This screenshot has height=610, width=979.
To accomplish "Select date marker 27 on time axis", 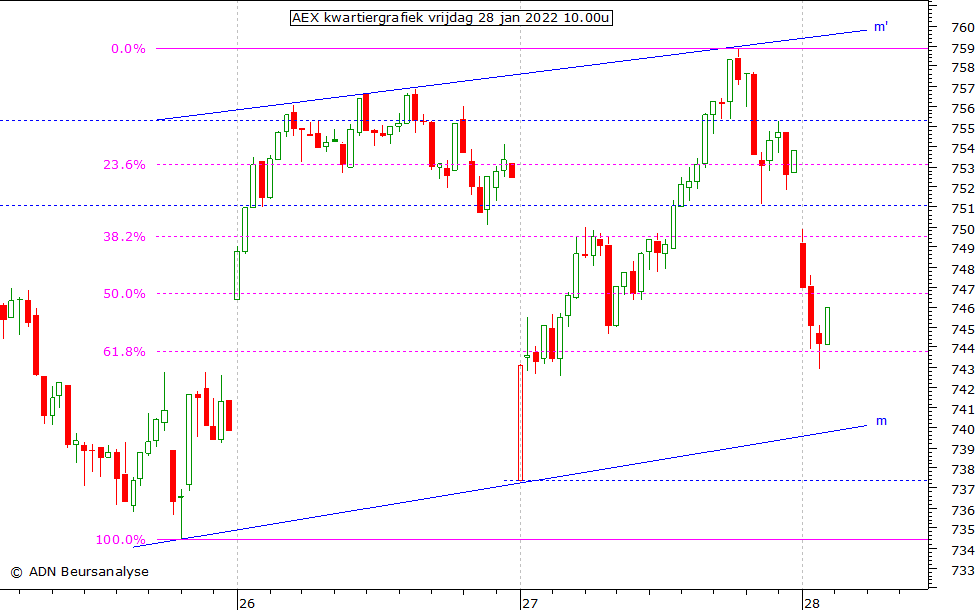I will pos(529,603).
